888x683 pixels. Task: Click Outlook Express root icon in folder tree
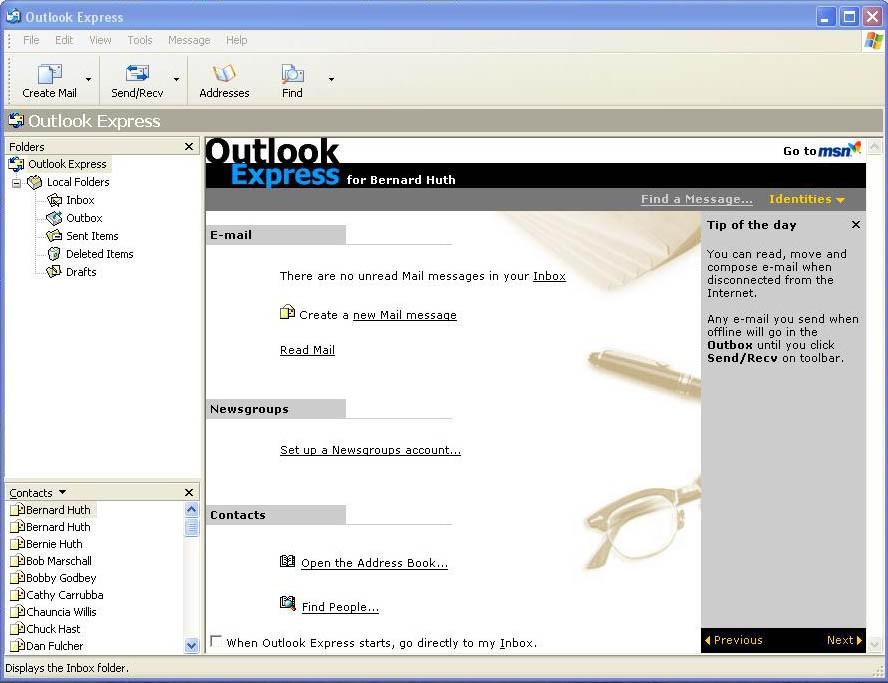coord(16,164)
